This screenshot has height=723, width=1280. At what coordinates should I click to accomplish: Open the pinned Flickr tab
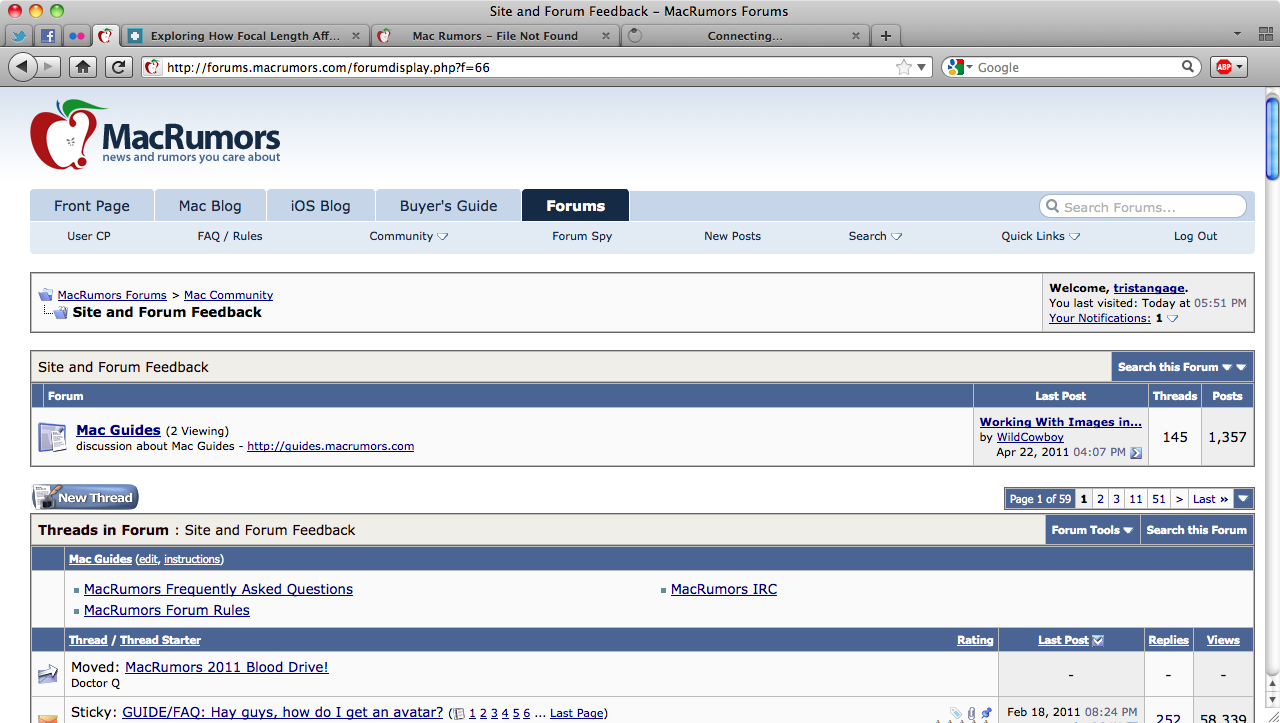[77, 36]
